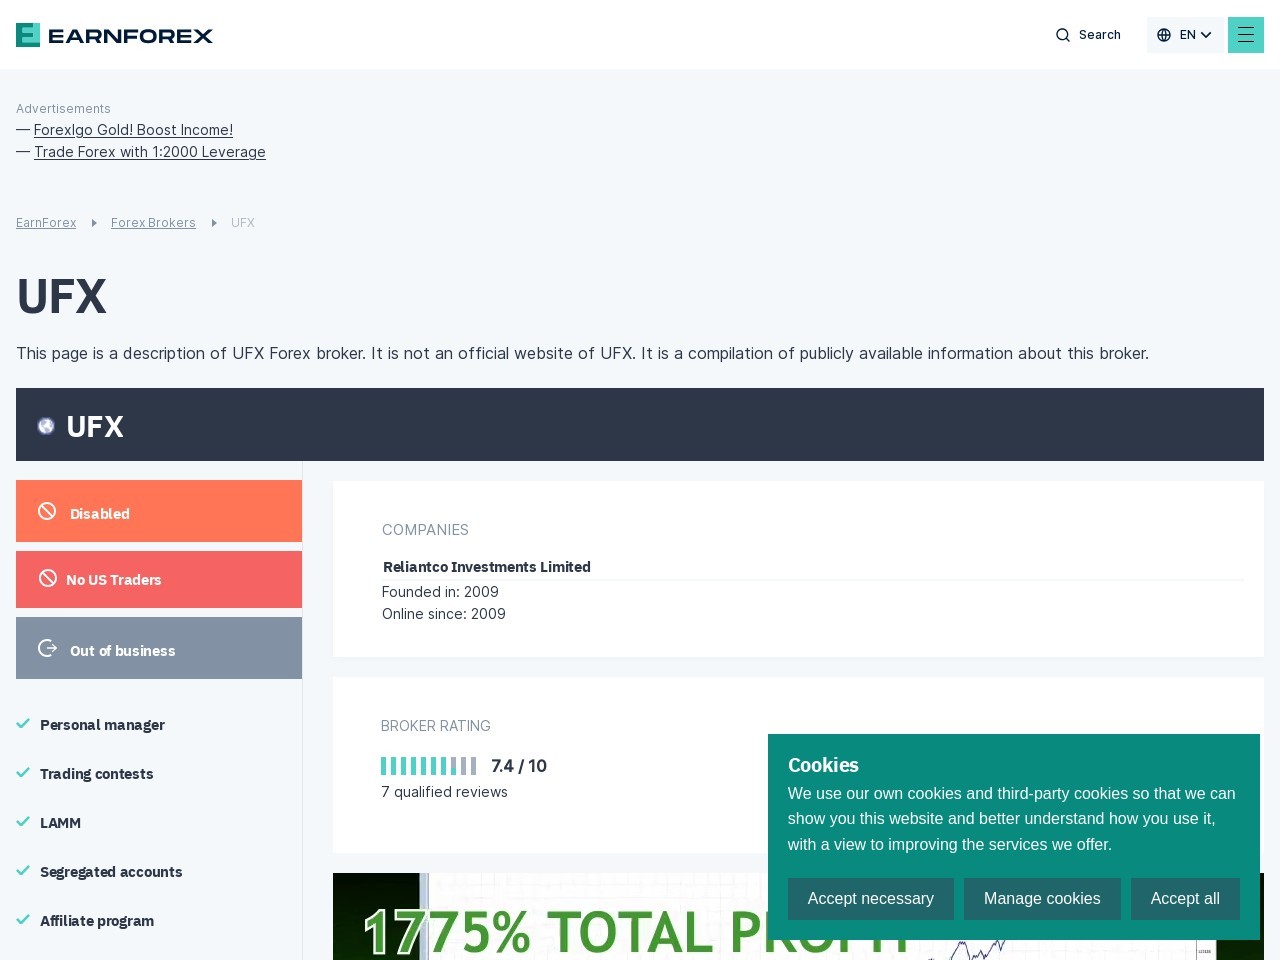Click the Disabled status icon

tap(47, 512)
